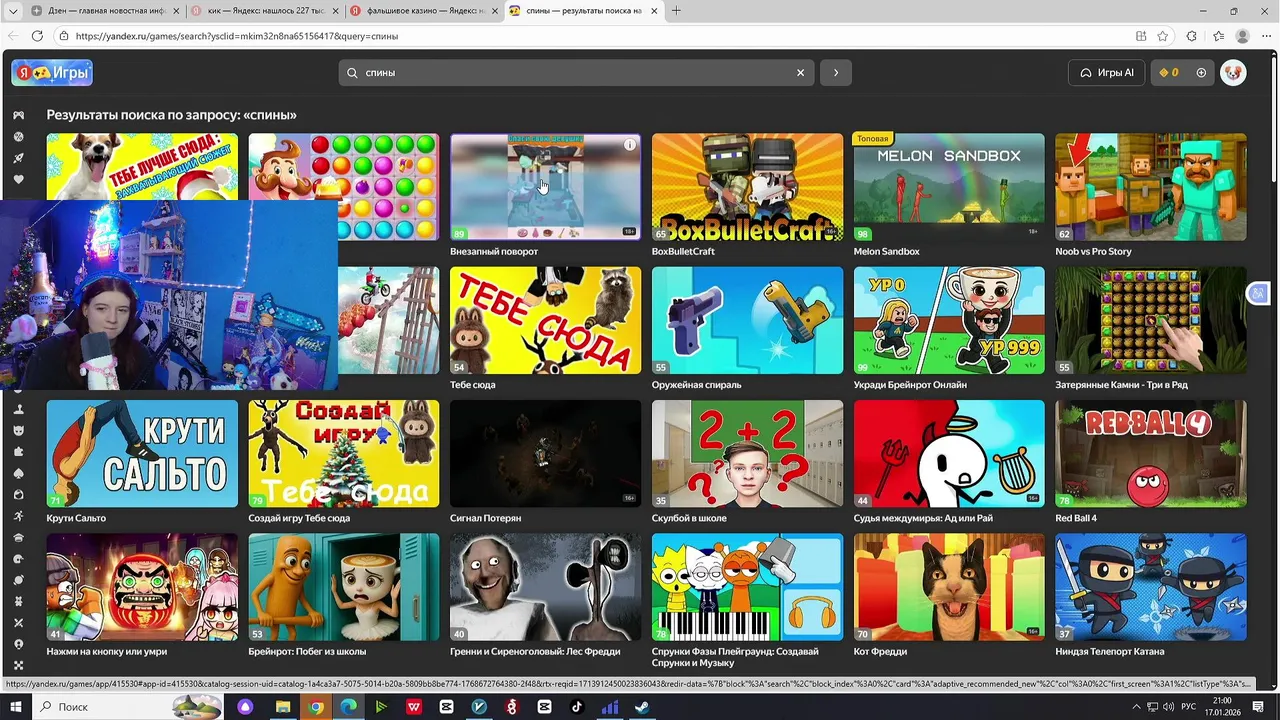
Task: Select running man sidebar category icon
Action: [x=18, y=516]
